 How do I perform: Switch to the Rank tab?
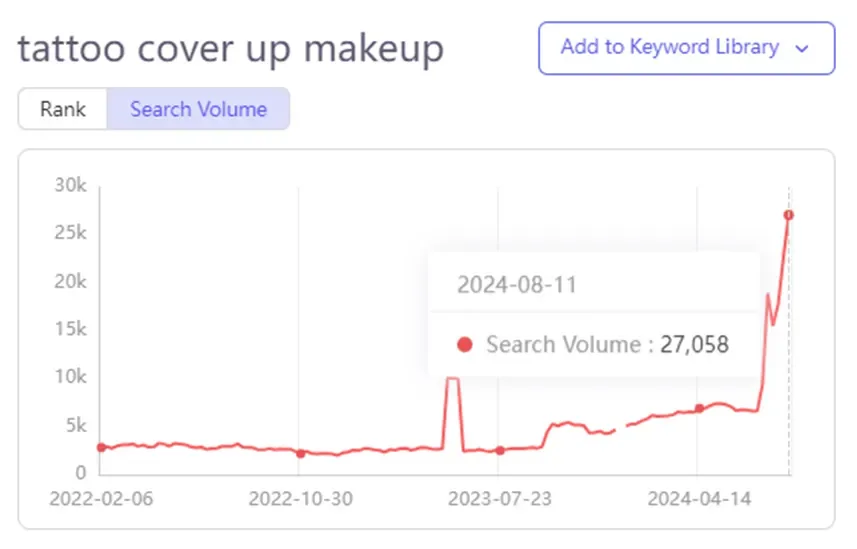tap(63, 109)
